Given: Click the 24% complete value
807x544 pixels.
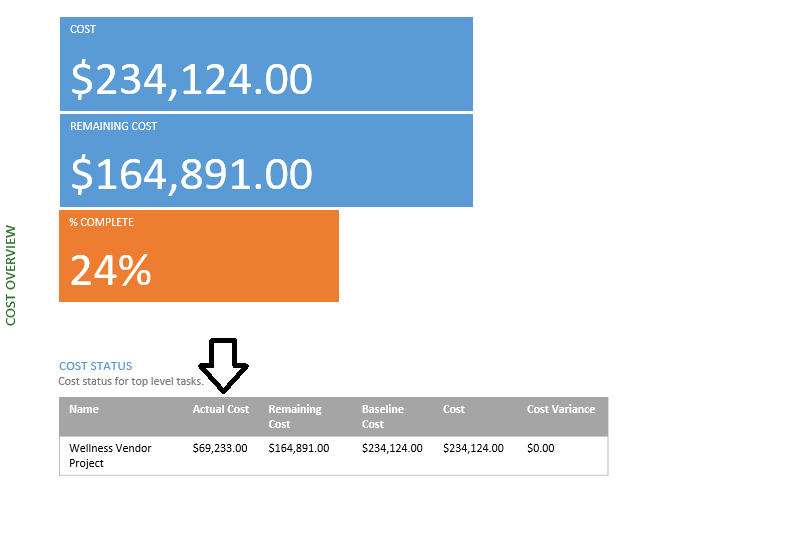Looking at the screenshot, I should click(x=111, y=270).
